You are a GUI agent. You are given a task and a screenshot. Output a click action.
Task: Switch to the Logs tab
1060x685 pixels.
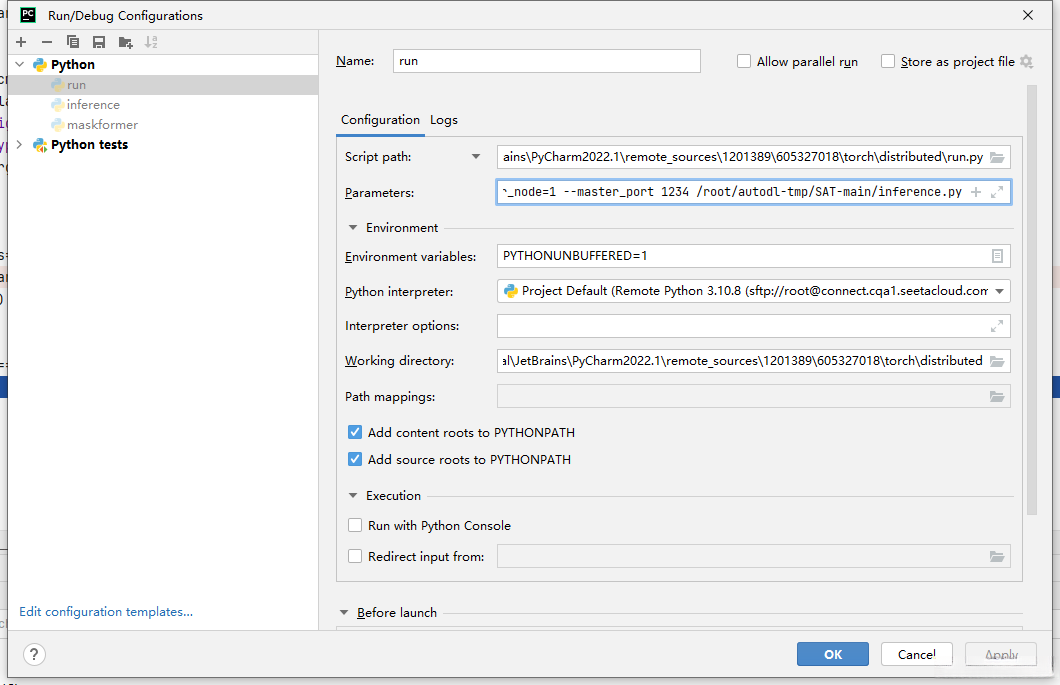pyautogui.click(x=444, y=120)
